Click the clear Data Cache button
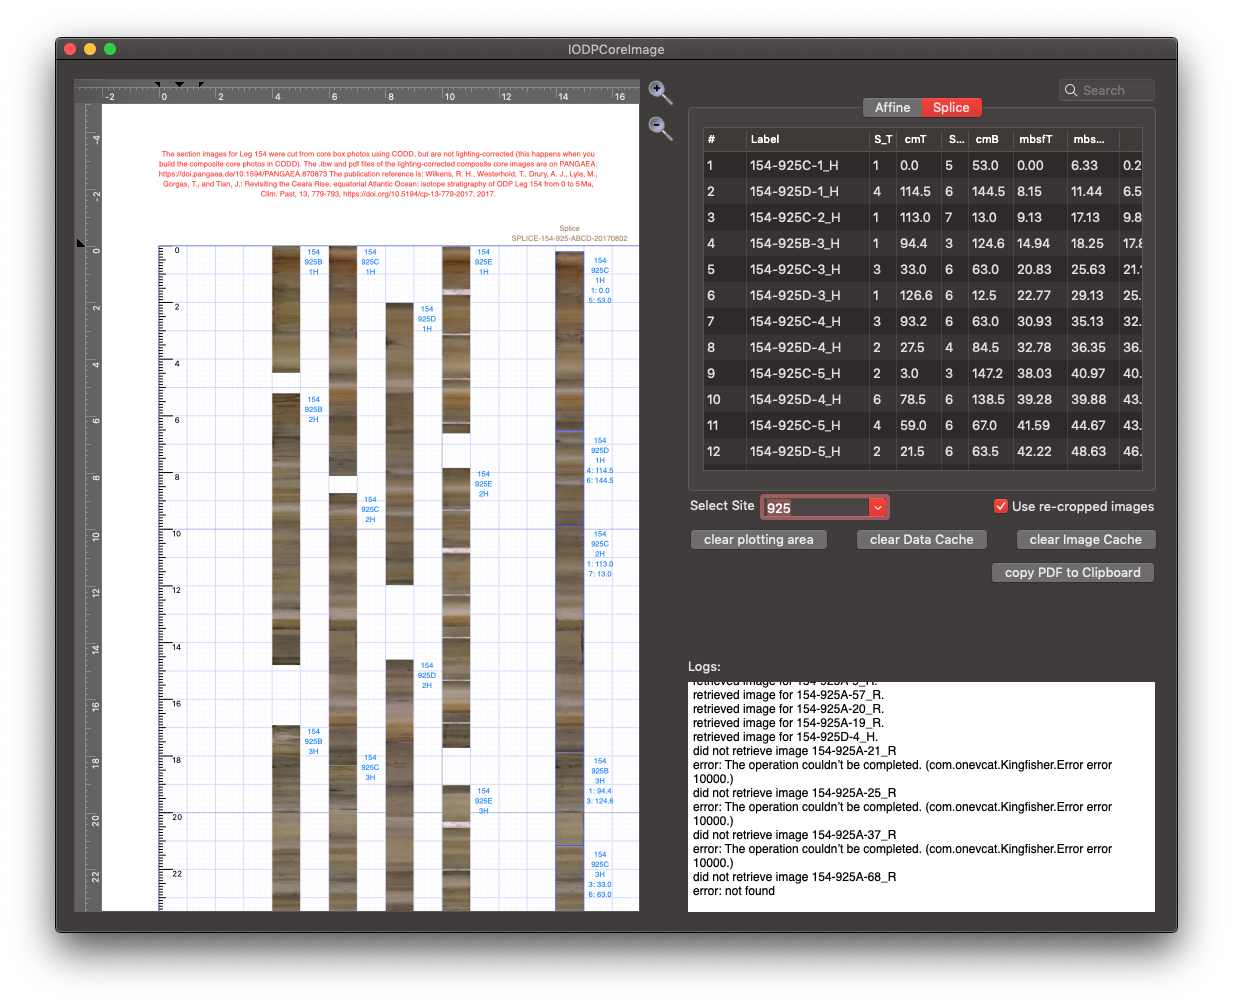The height and width of the screenshot is (1006, 1233). click(921, 539)
